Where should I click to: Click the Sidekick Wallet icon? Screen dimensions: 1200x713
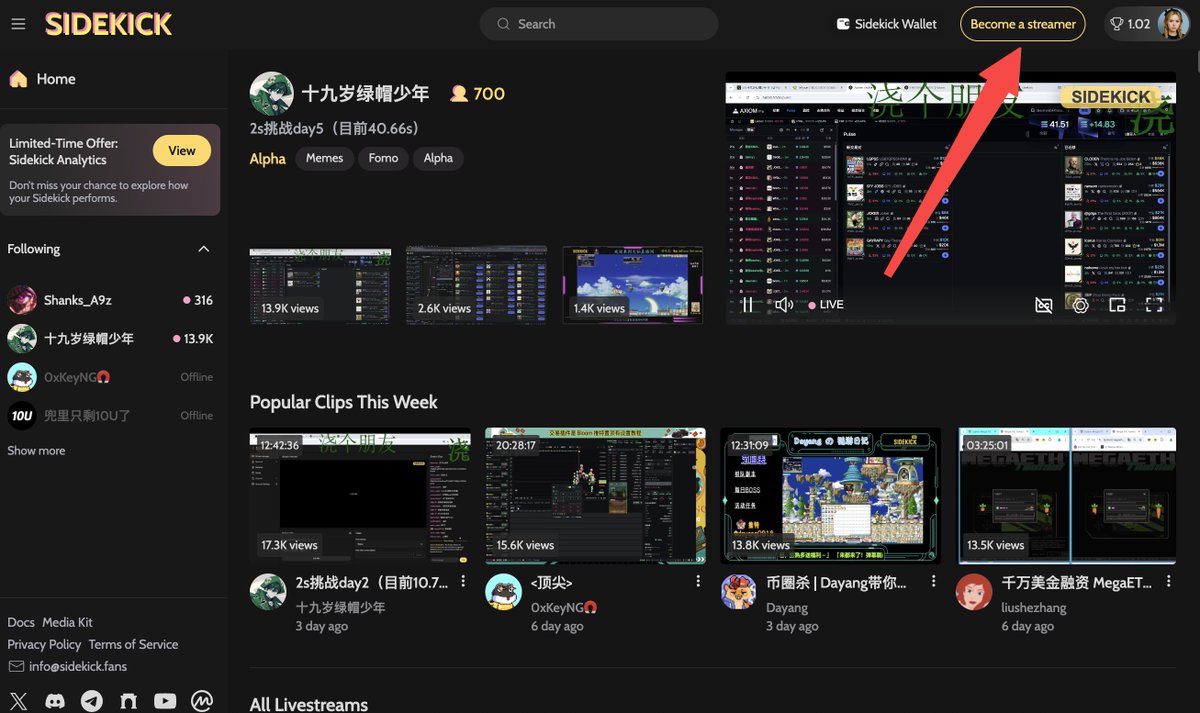click(843, 24)
